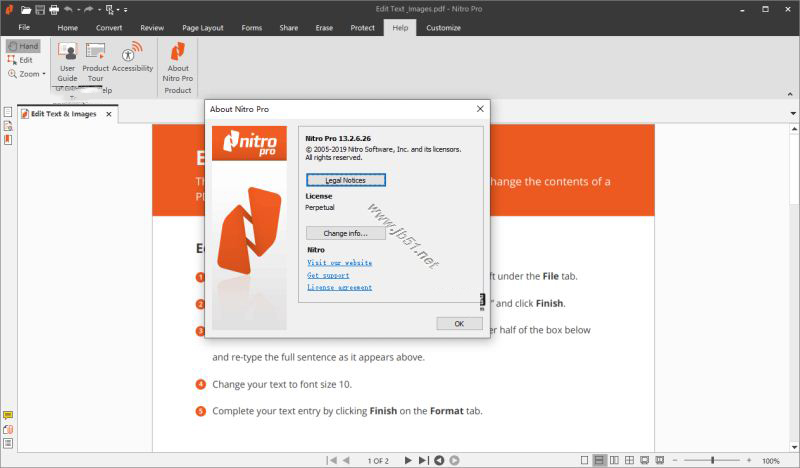Go to the previous page
Screen dimensions: 800x468
346,460
